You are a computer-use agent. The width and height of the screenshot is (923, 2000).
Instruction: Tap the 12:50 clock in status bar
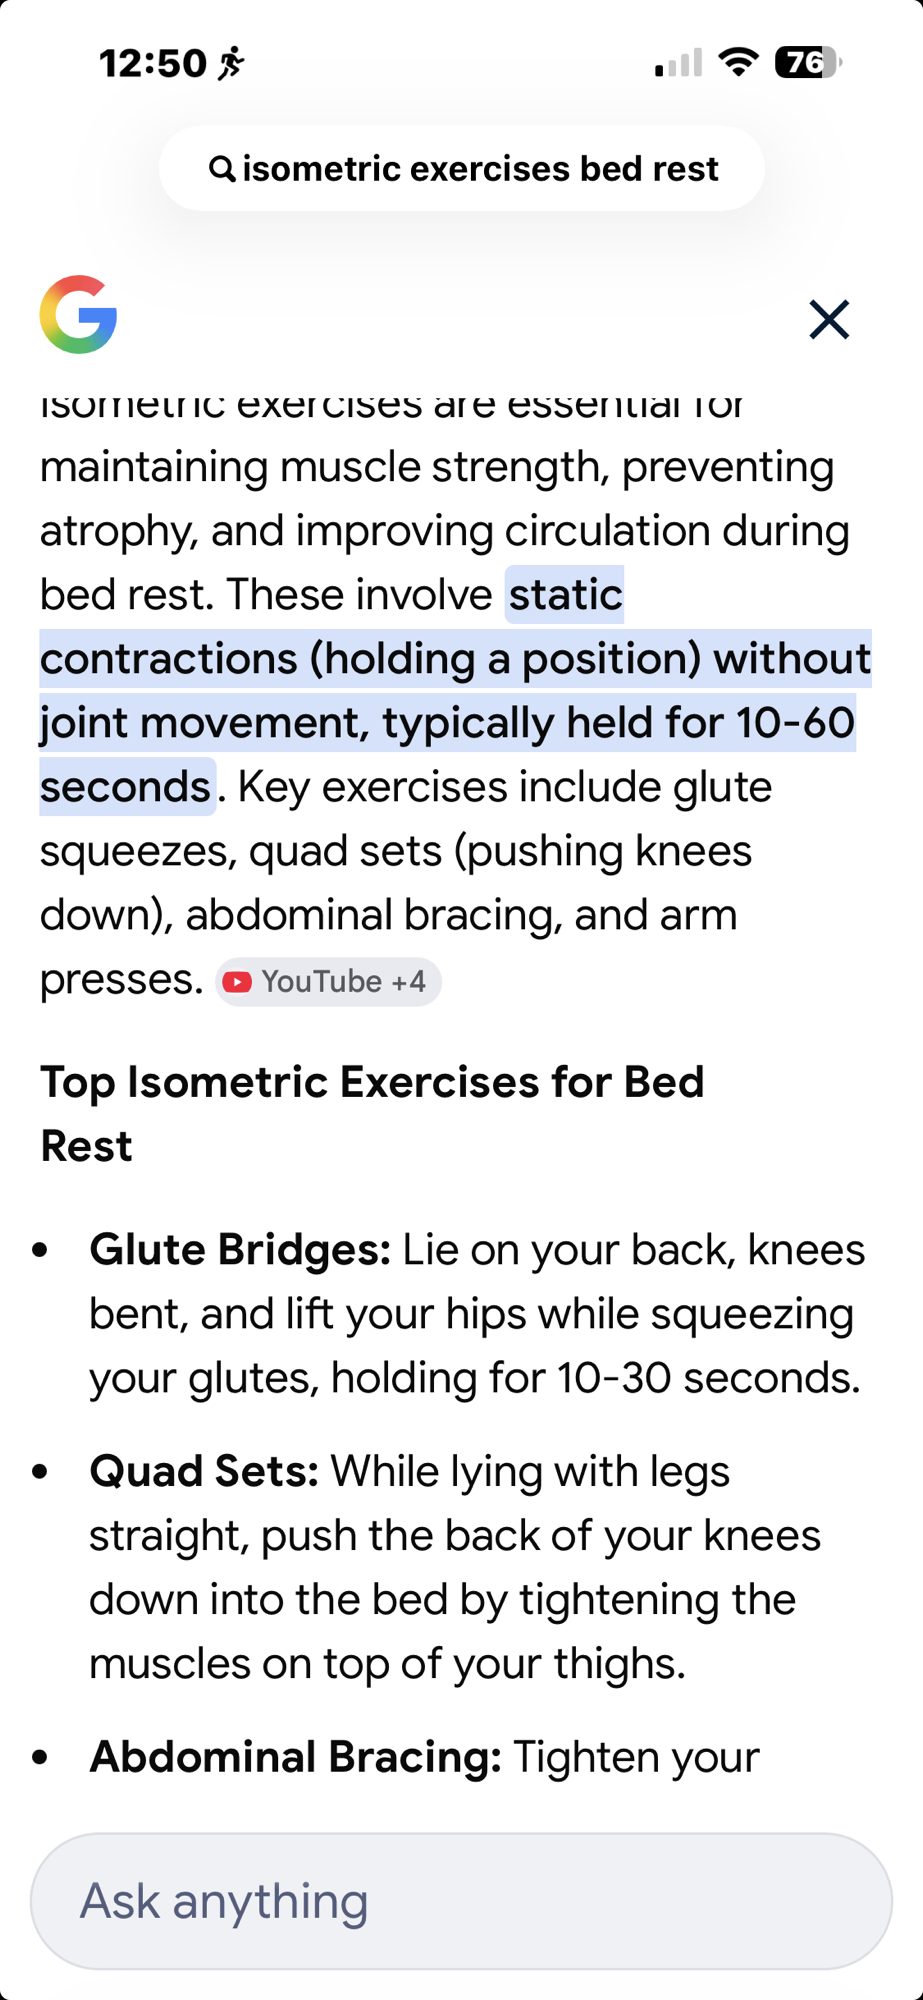tap(152, 63)
